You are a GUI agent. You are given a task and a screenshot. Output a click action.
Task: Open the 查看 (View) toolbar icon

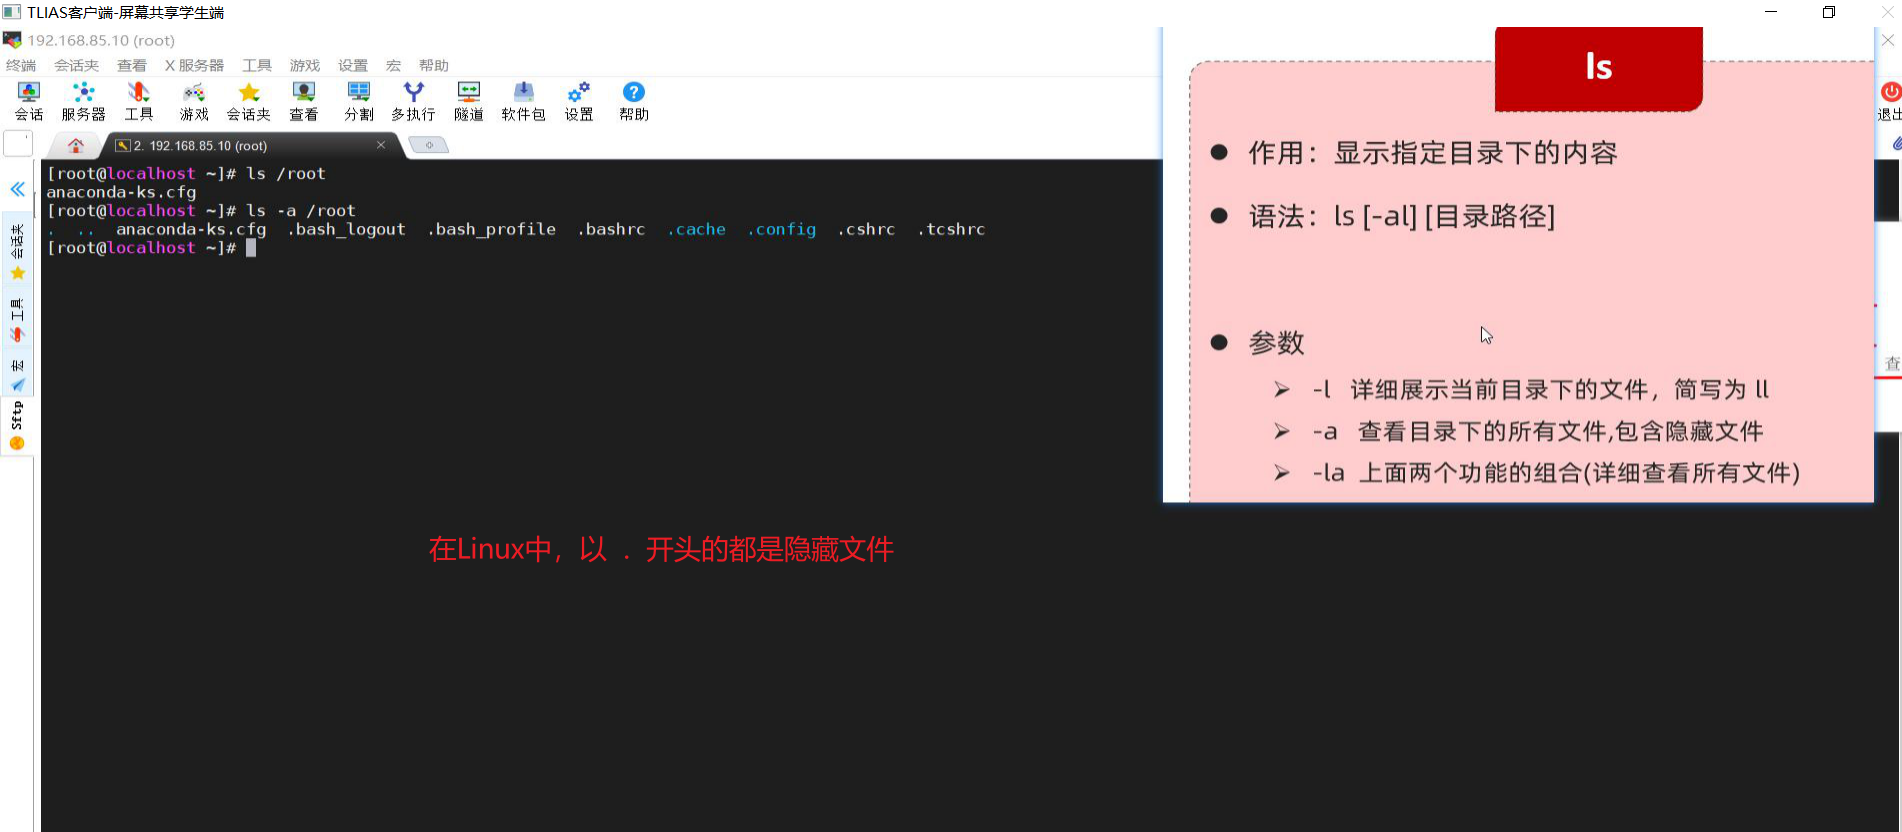click(x=304, y=102)
